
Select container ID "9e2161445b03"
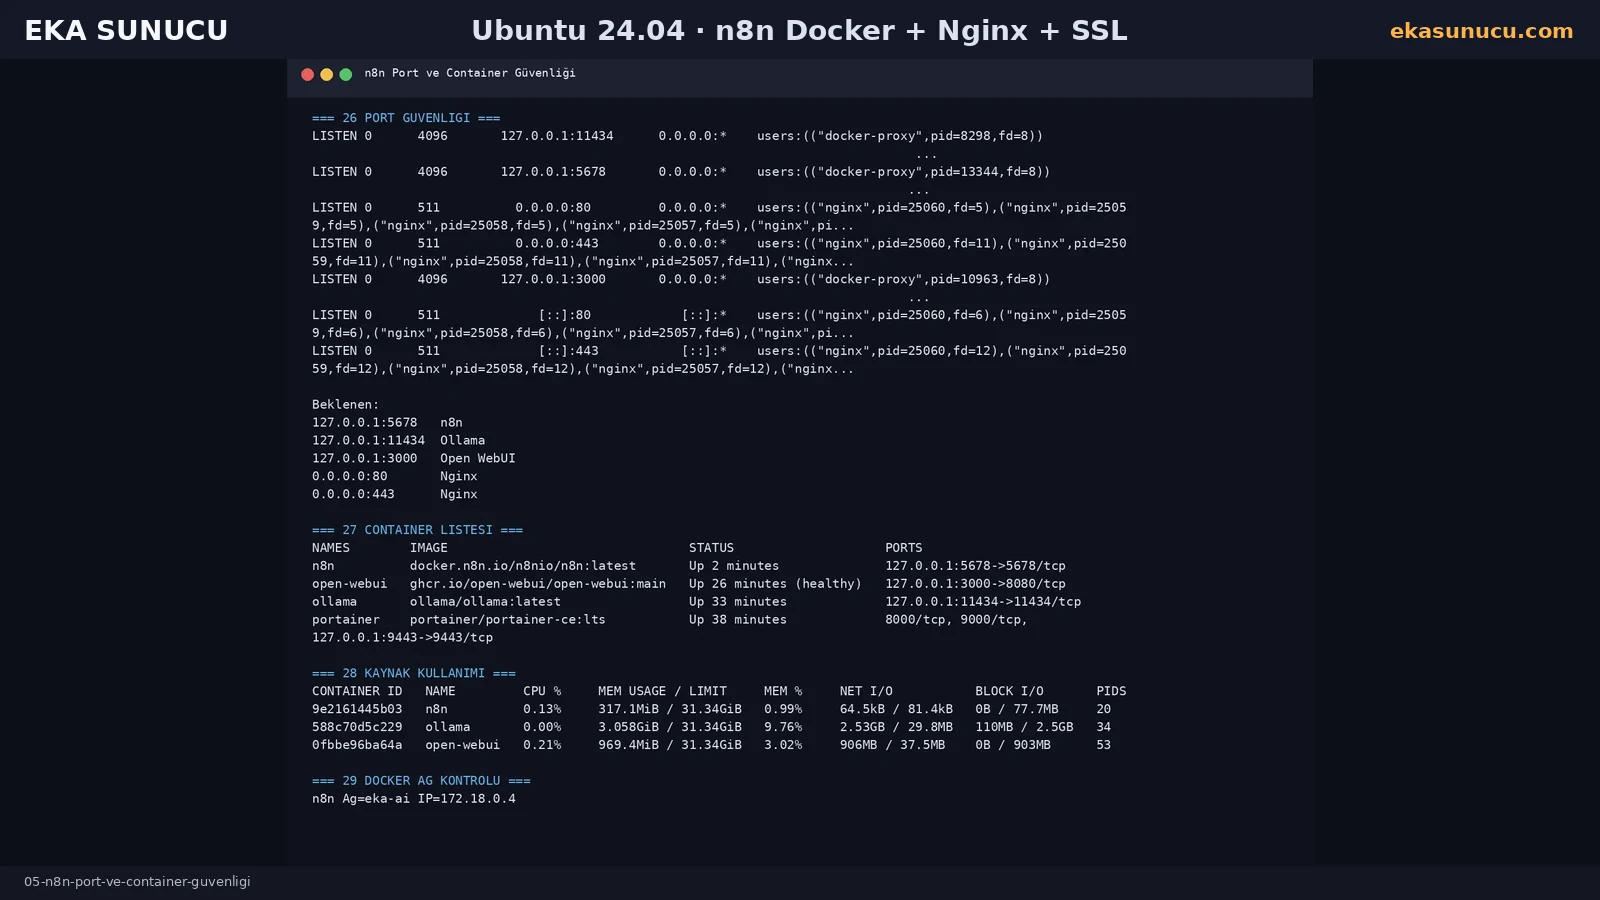point(357,710)
